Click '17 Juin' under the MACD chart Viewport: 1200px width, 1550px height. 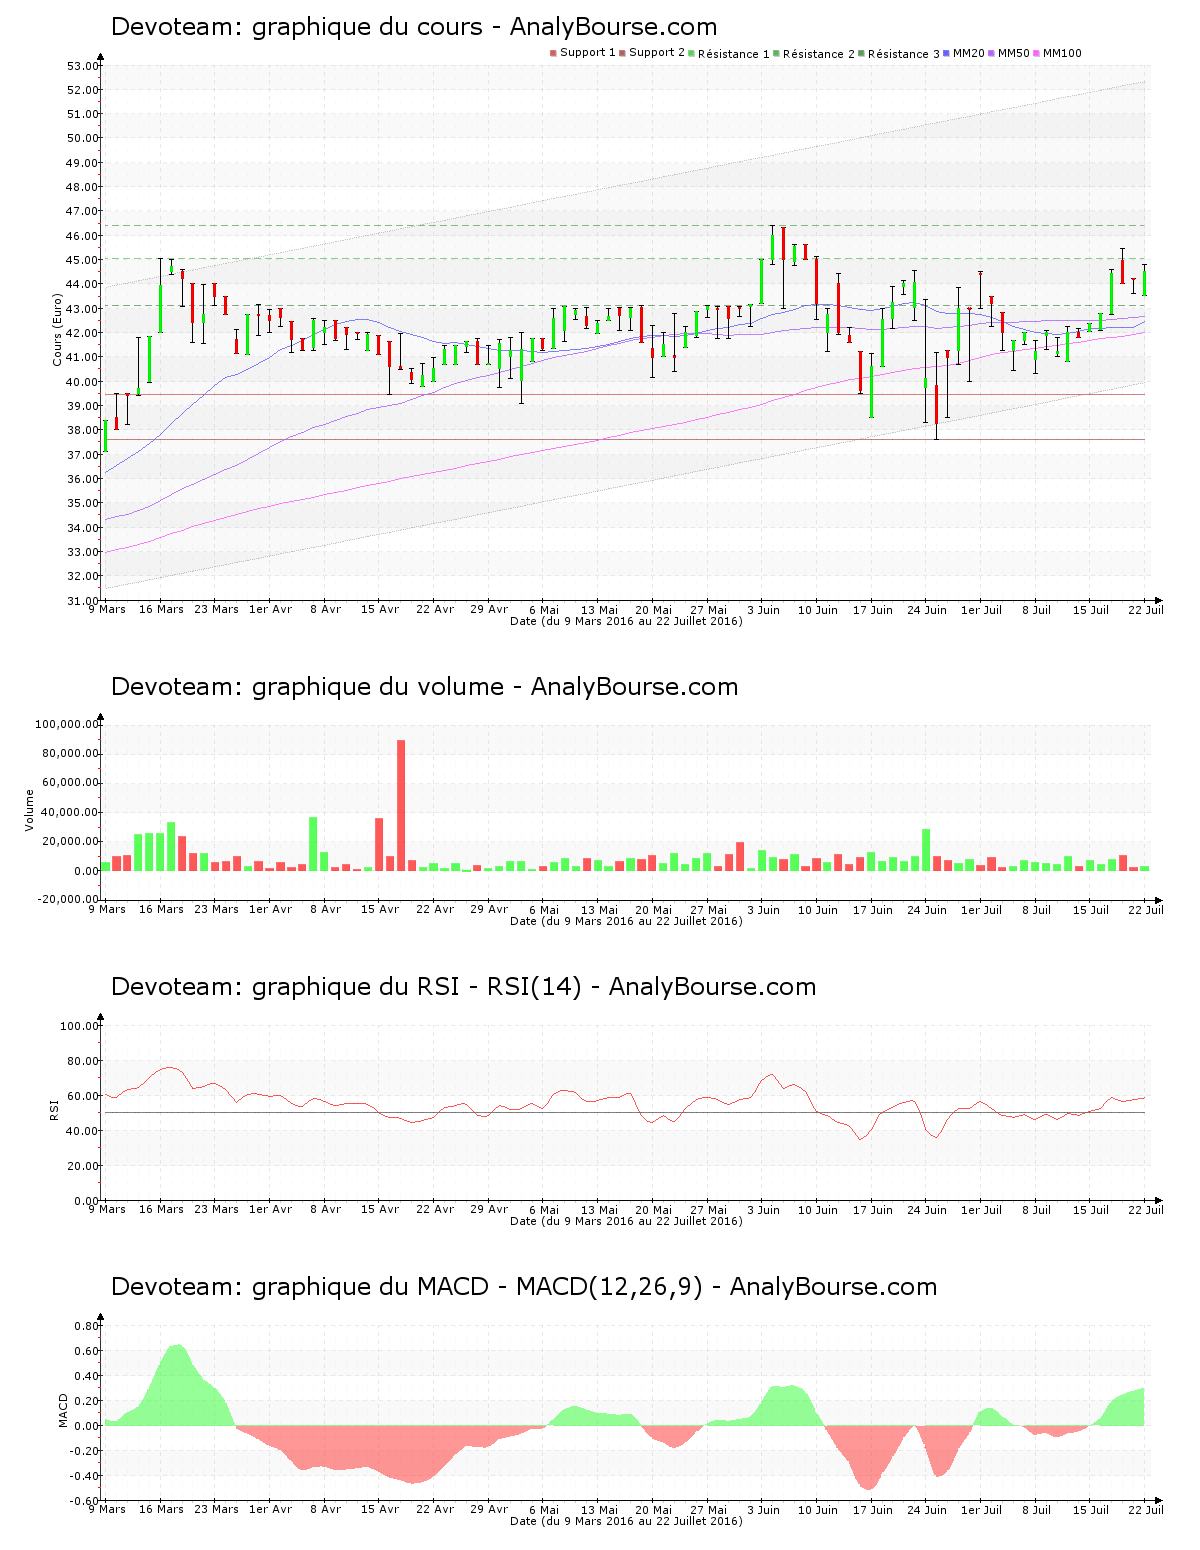coord(873,1509)
